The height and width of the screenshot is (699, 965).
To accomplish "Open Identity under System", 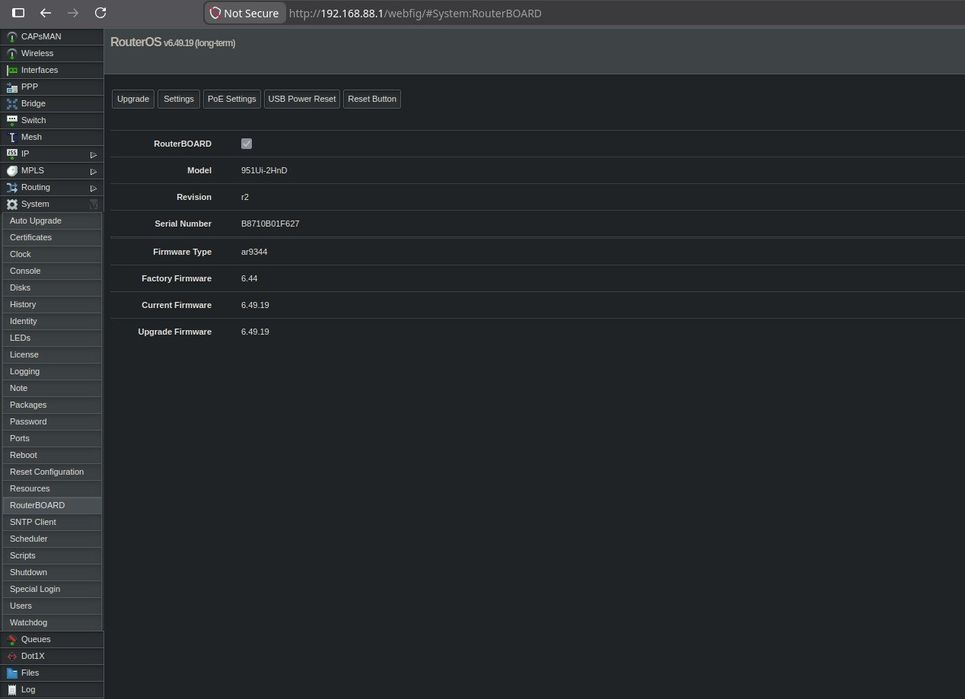I will point(52,321).
